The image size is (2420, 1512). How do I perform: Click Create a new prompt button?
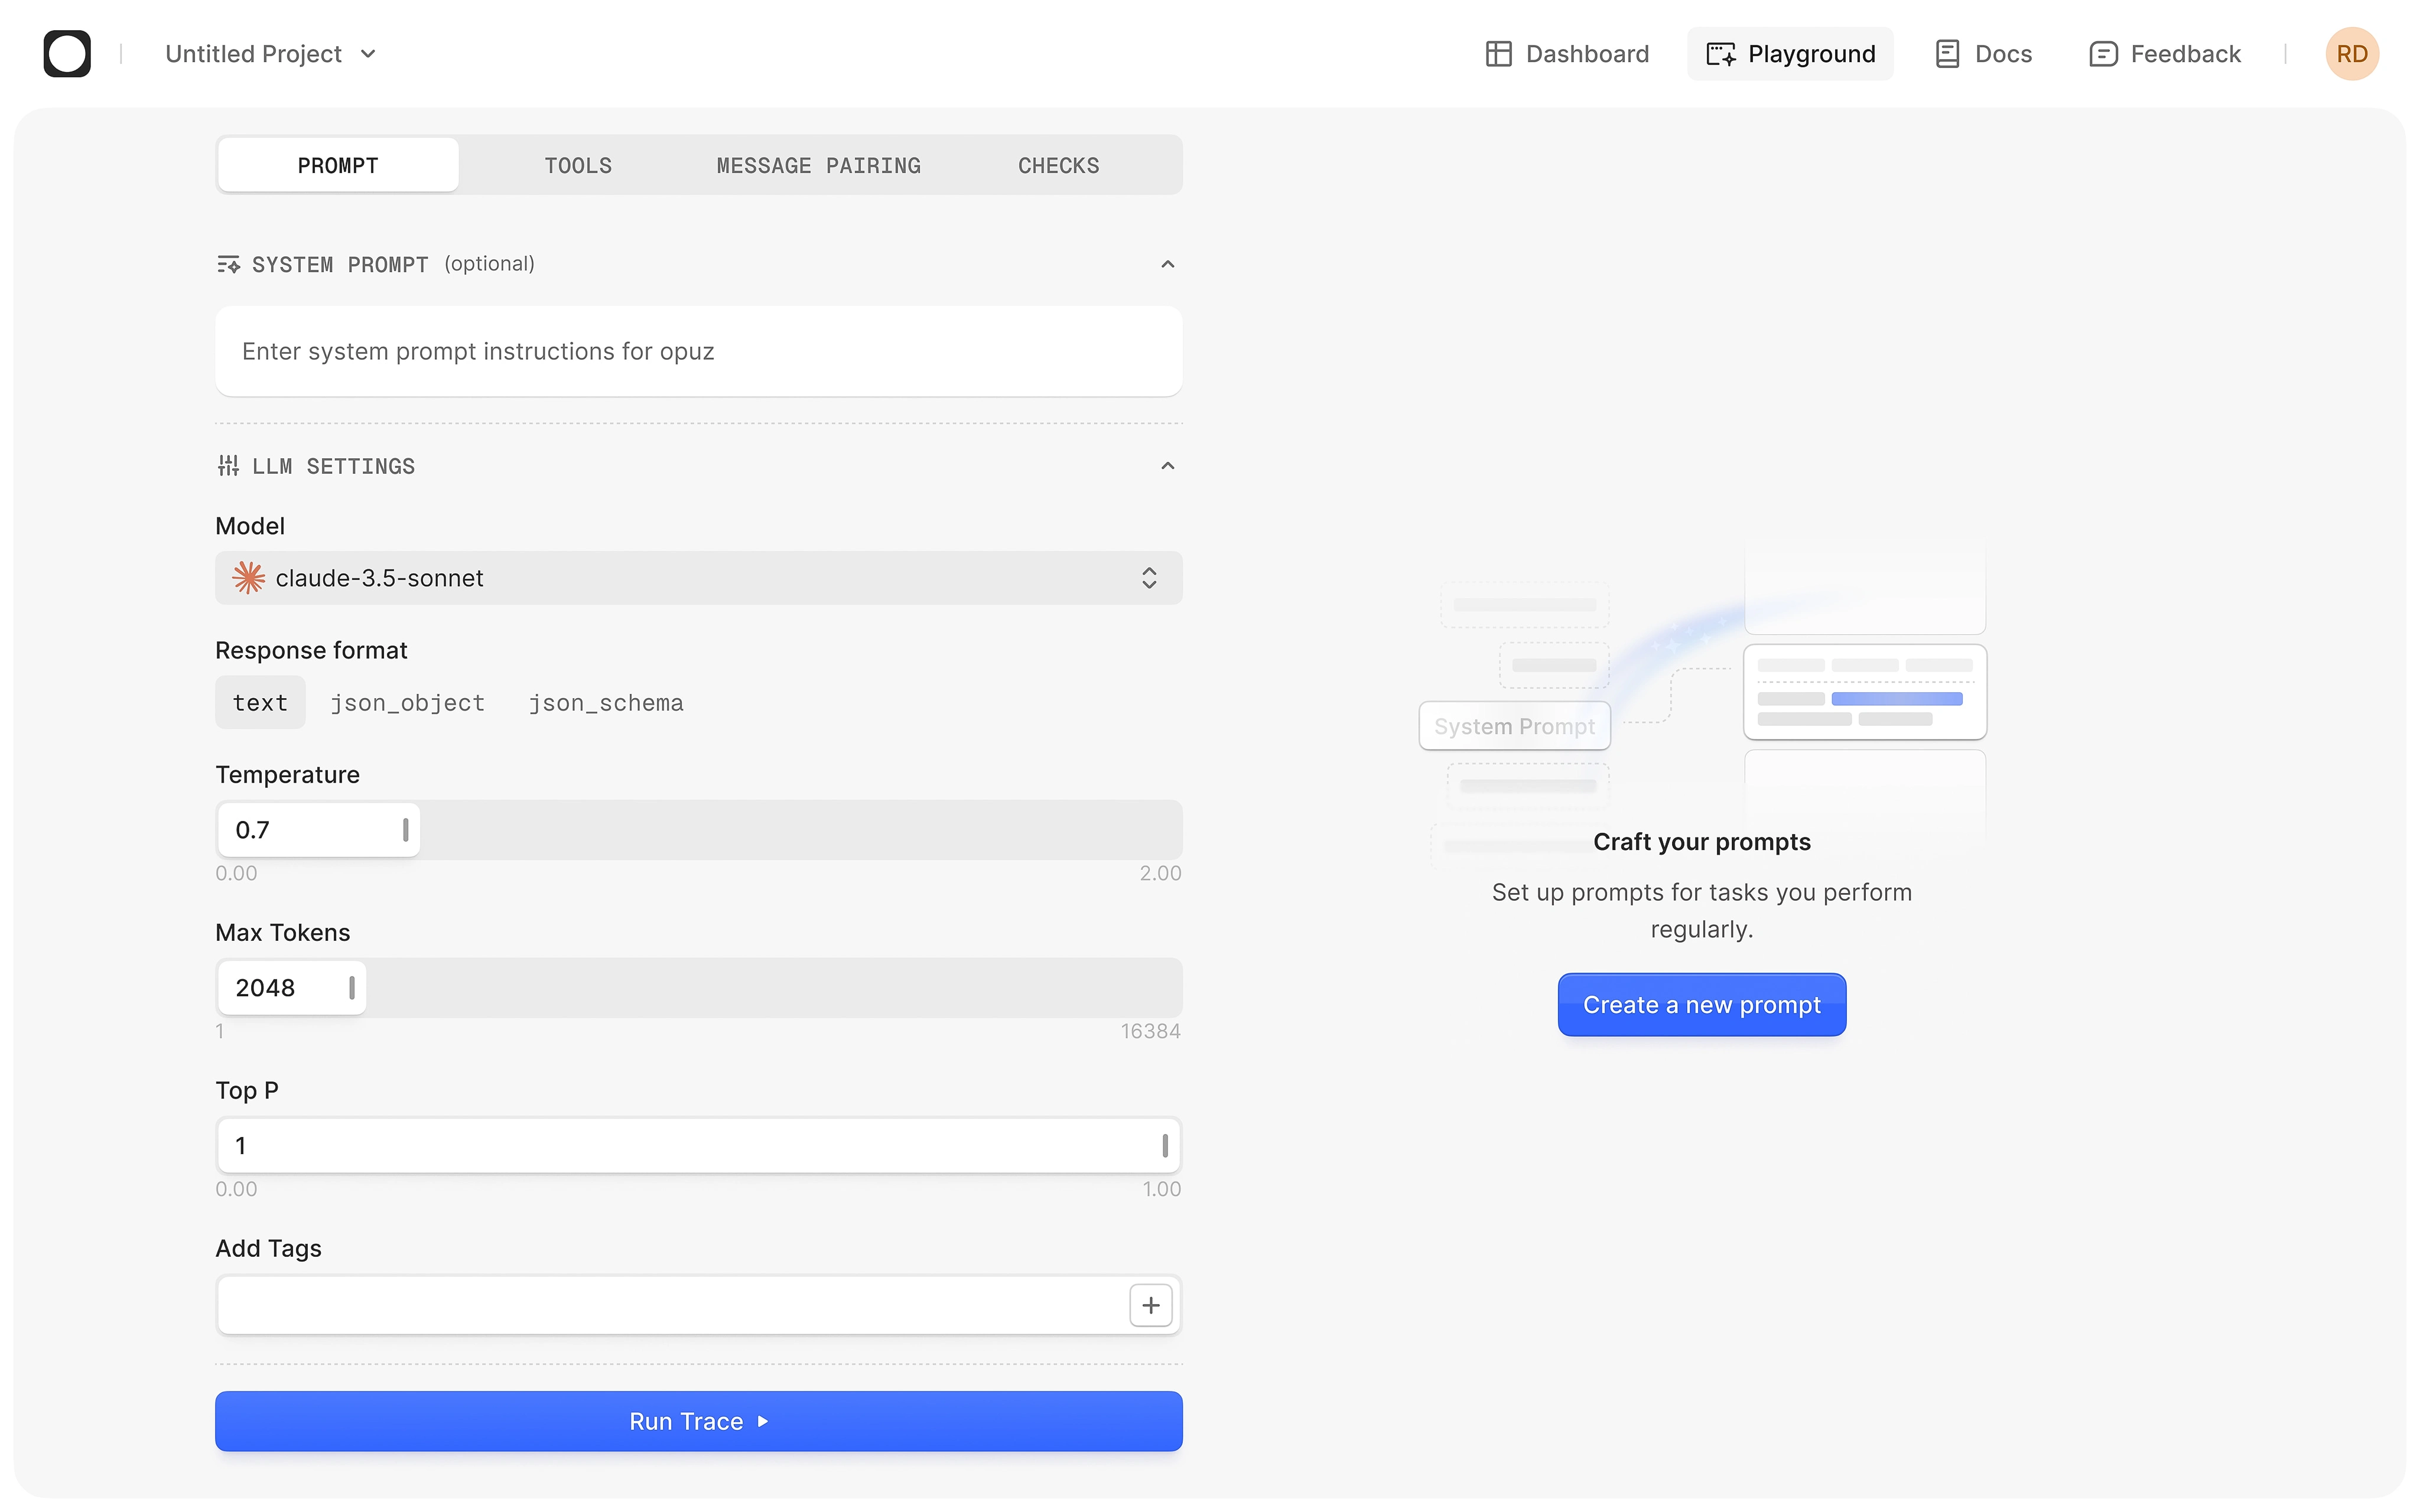click(x=1701, y=1005)
